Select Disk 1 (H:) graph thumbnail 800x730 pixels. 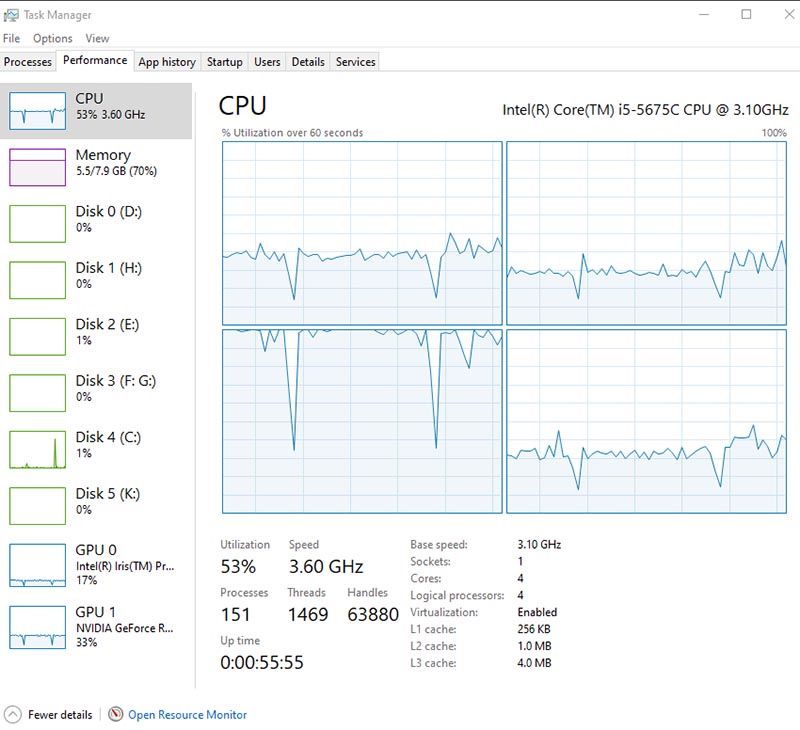37,280
